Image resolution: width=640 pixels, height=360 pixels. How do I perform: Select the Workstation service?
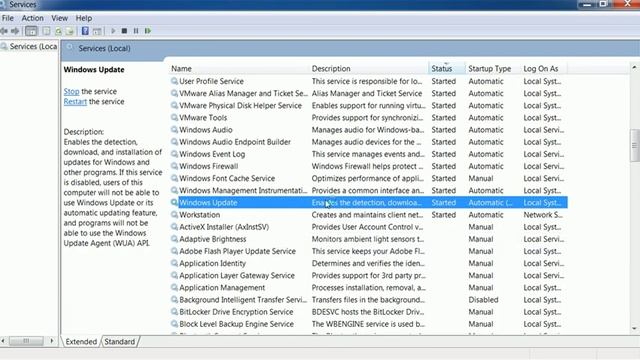pos(369,215)
